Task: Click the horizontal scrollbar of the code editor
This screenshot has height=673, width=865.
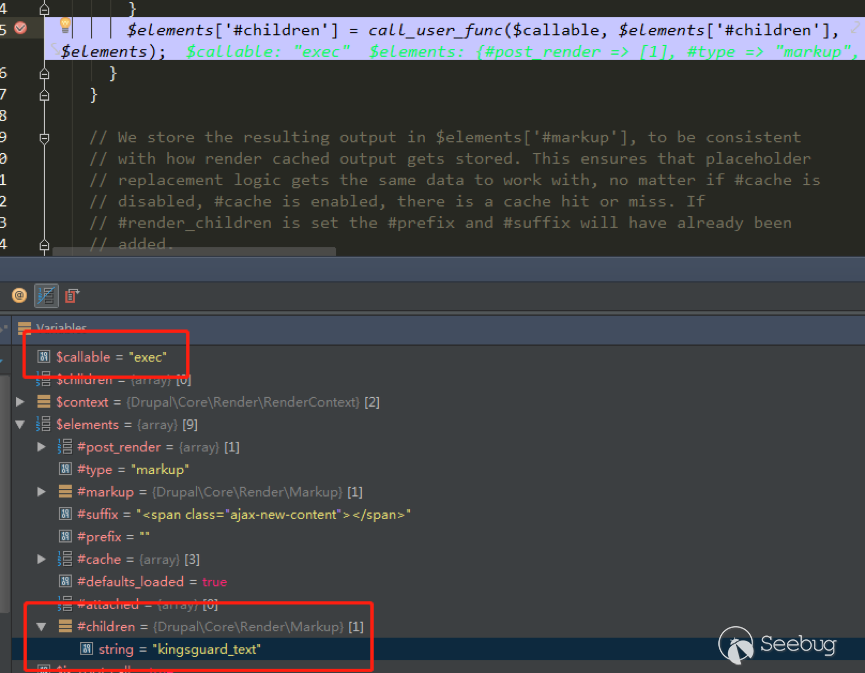Action: tap(194, 252)
